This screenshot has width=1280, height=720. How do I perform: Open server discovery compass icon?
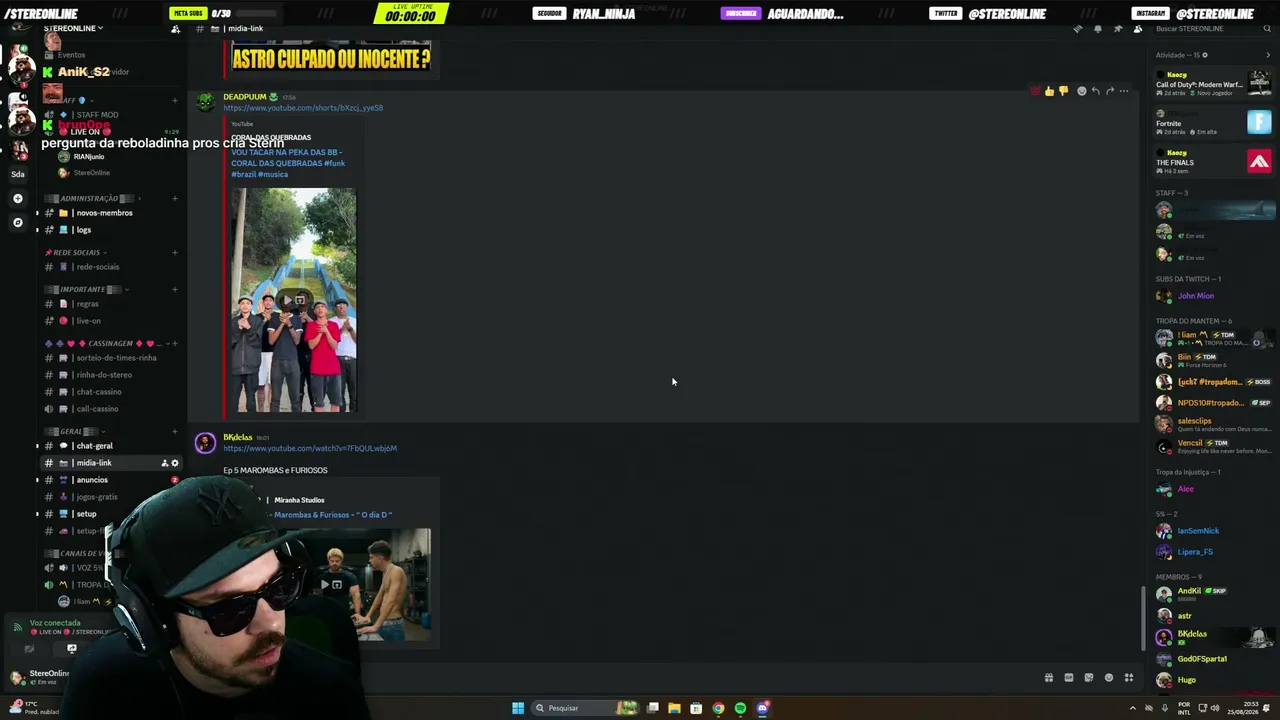[18, 222]
